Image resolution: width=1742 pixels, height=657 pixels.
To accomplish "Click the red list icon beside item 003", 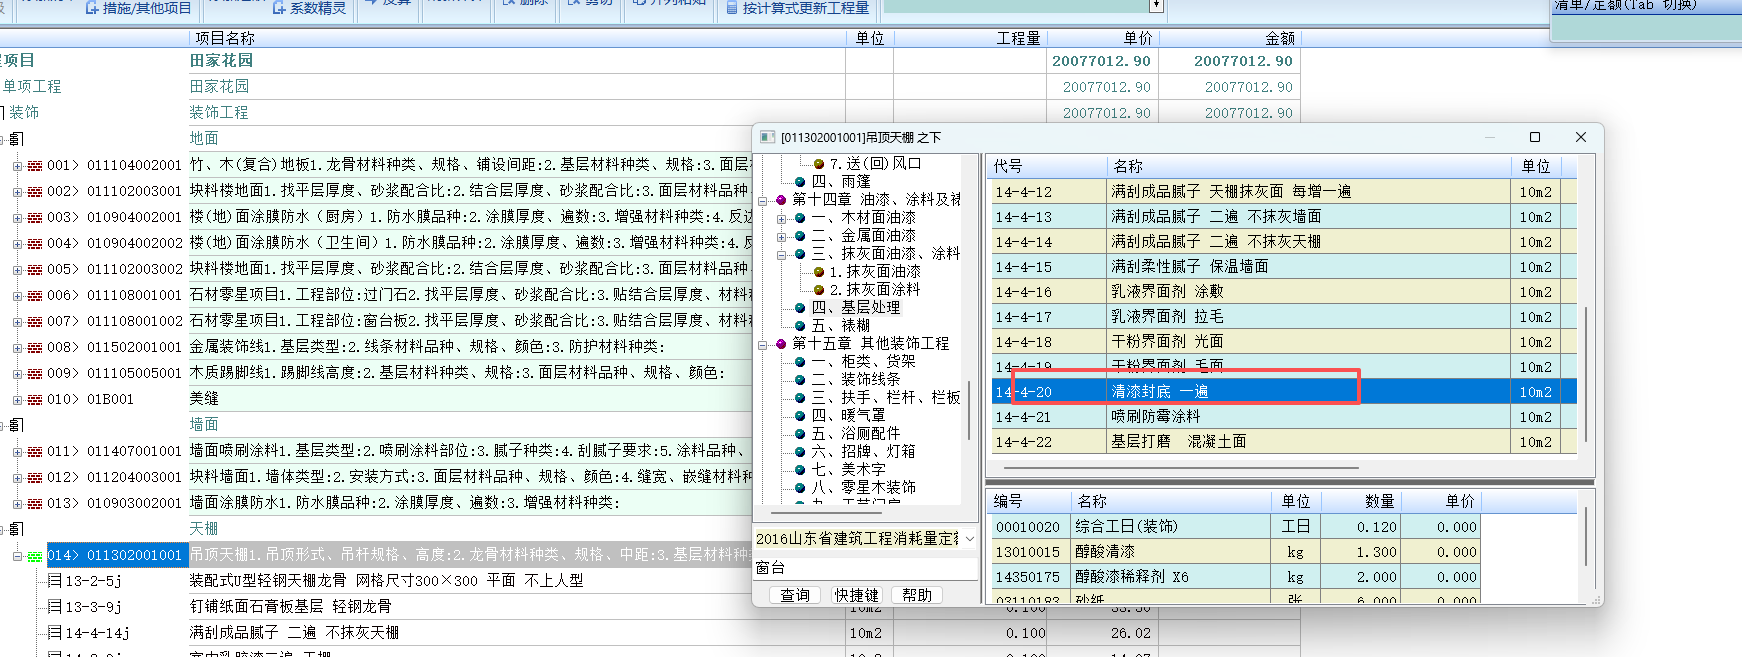I will pyautogui.click(x=35, y=218).
